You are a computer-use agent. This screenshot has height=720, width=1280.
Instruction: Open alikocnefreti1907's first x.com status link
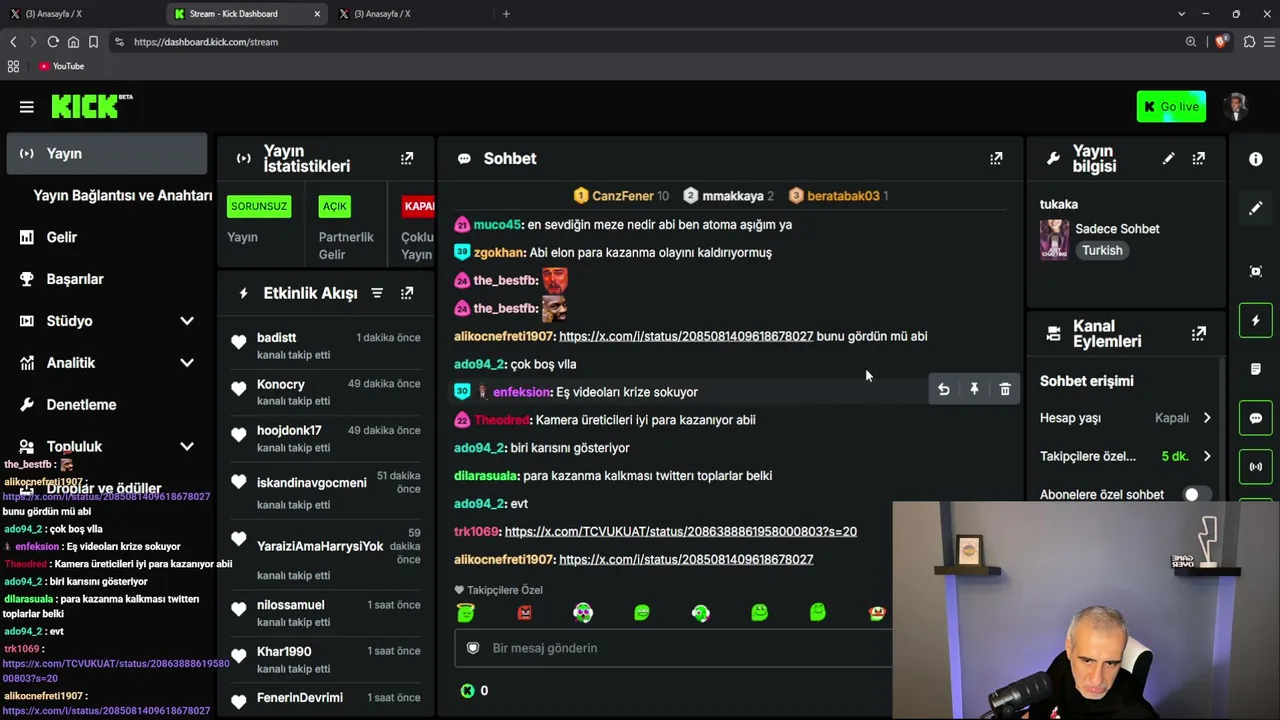point(686,336)
